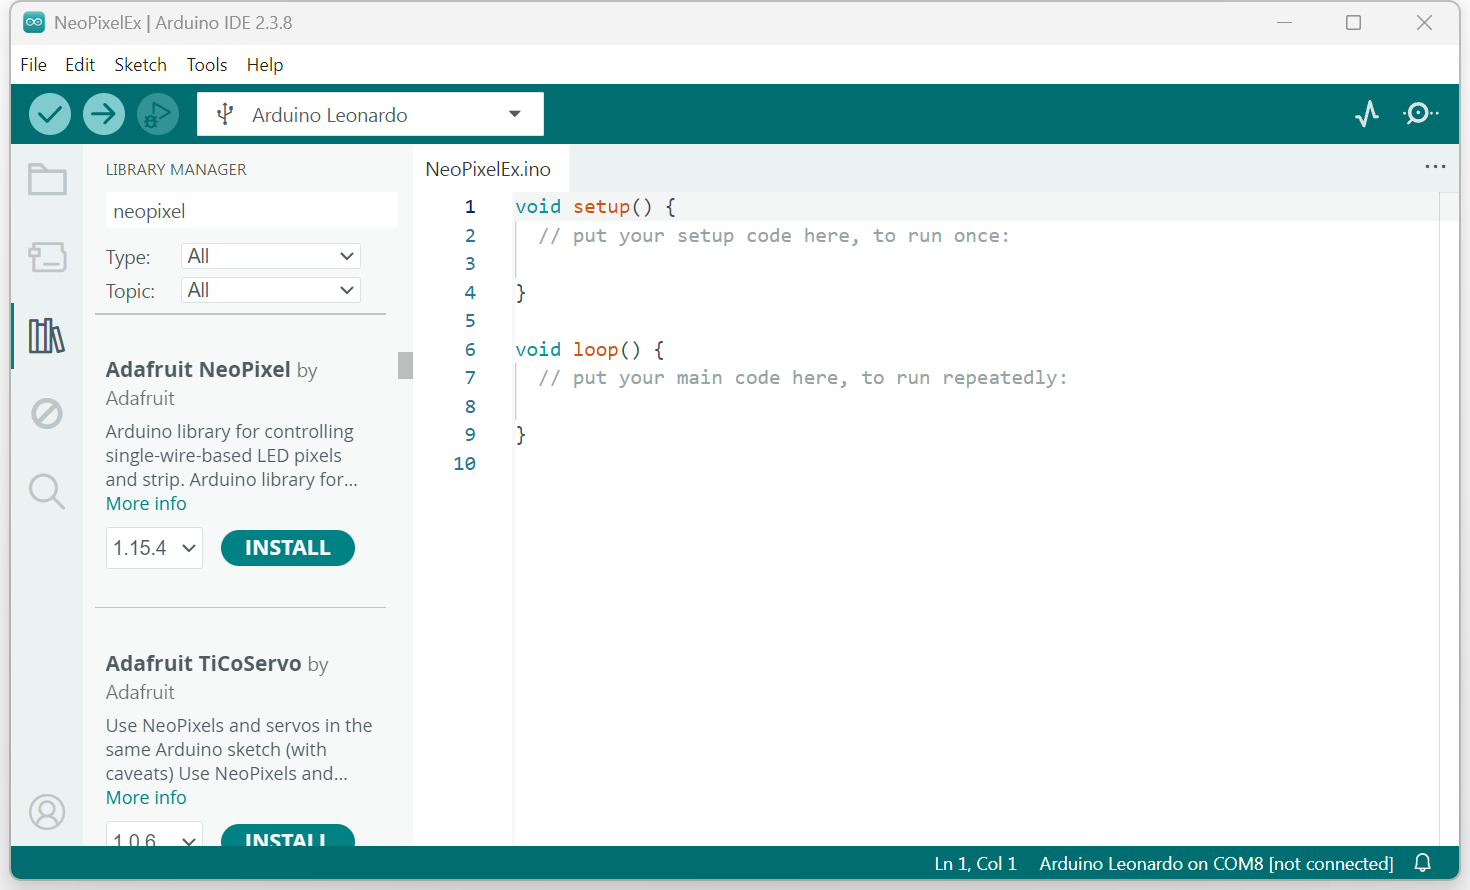Viewport: 1470px width, 890px height.
Task: Open the Type filter dropdown
Action: tap(270, 256)
